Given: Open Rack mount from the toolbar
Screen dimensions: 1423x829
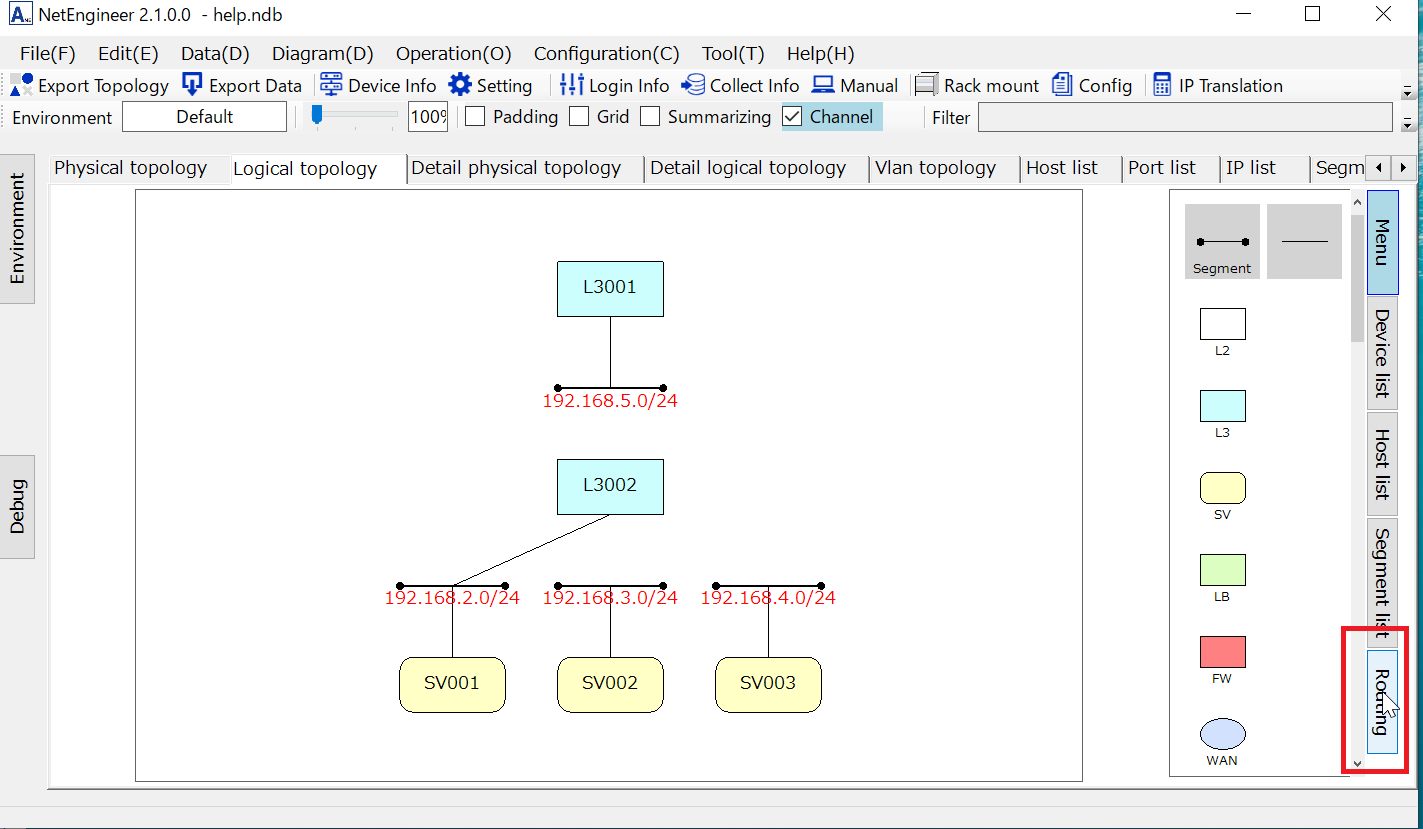Looking at the screenshot, I should click(x=927, y=86).
